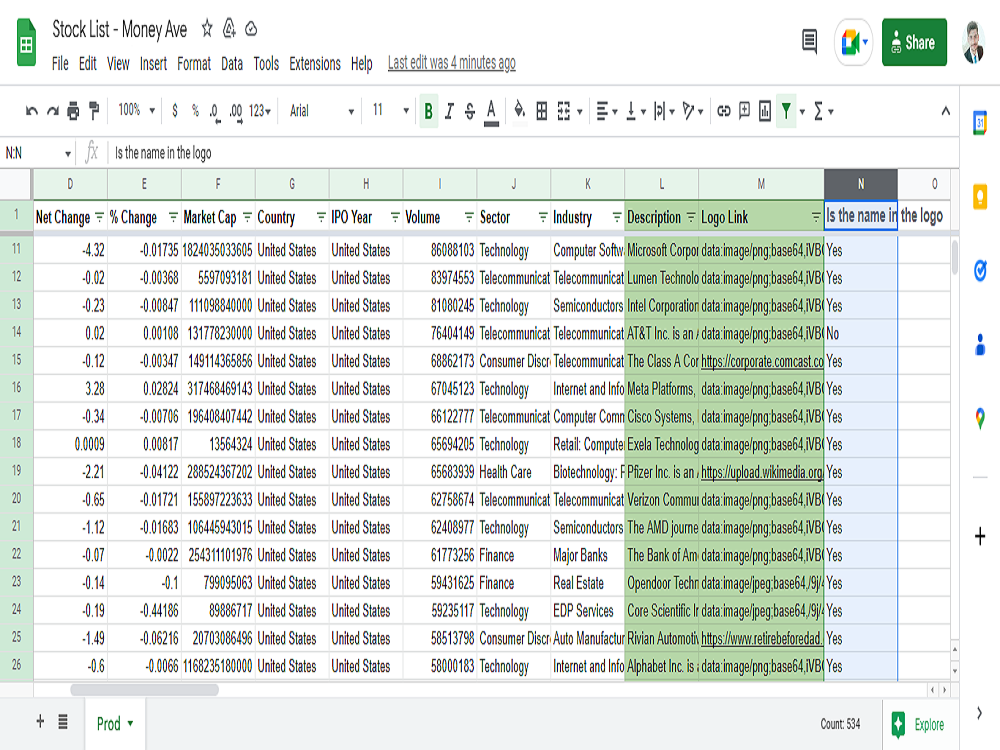
Task: Click the Name box N:N
Action: tap(38, 153)
